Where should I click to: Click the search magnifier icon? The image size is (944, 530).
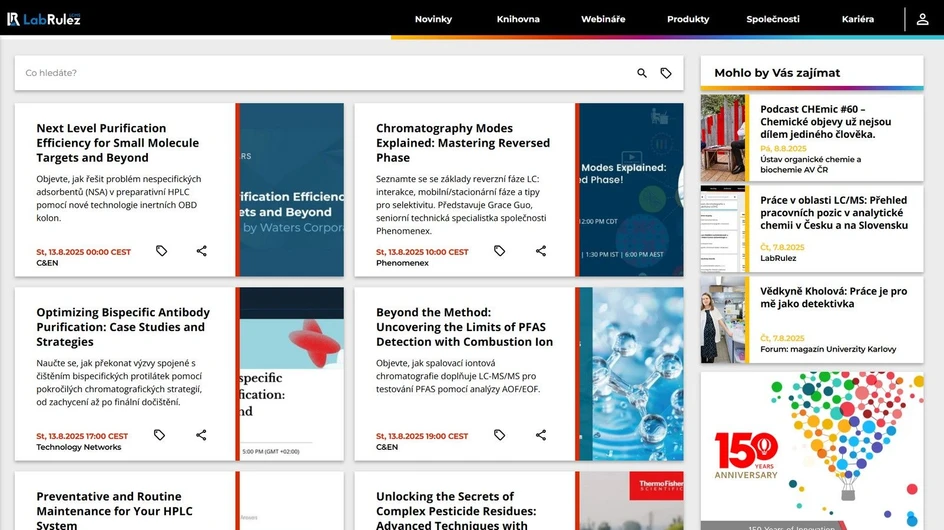pyautogui.click(x=642, y=73)
